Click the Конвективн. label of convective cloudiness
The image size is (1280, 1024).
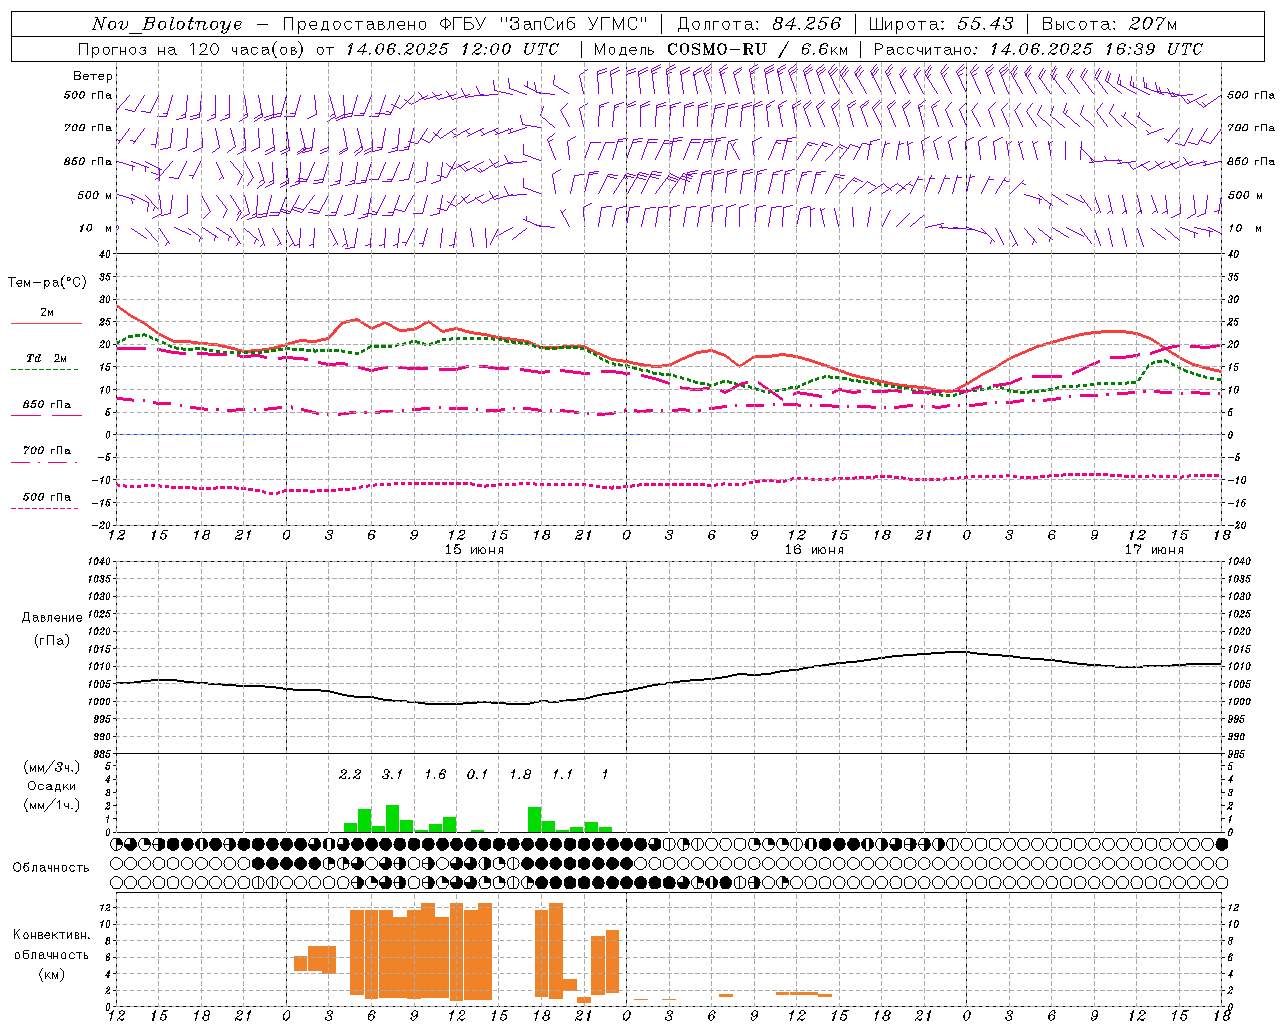point(52,935)
